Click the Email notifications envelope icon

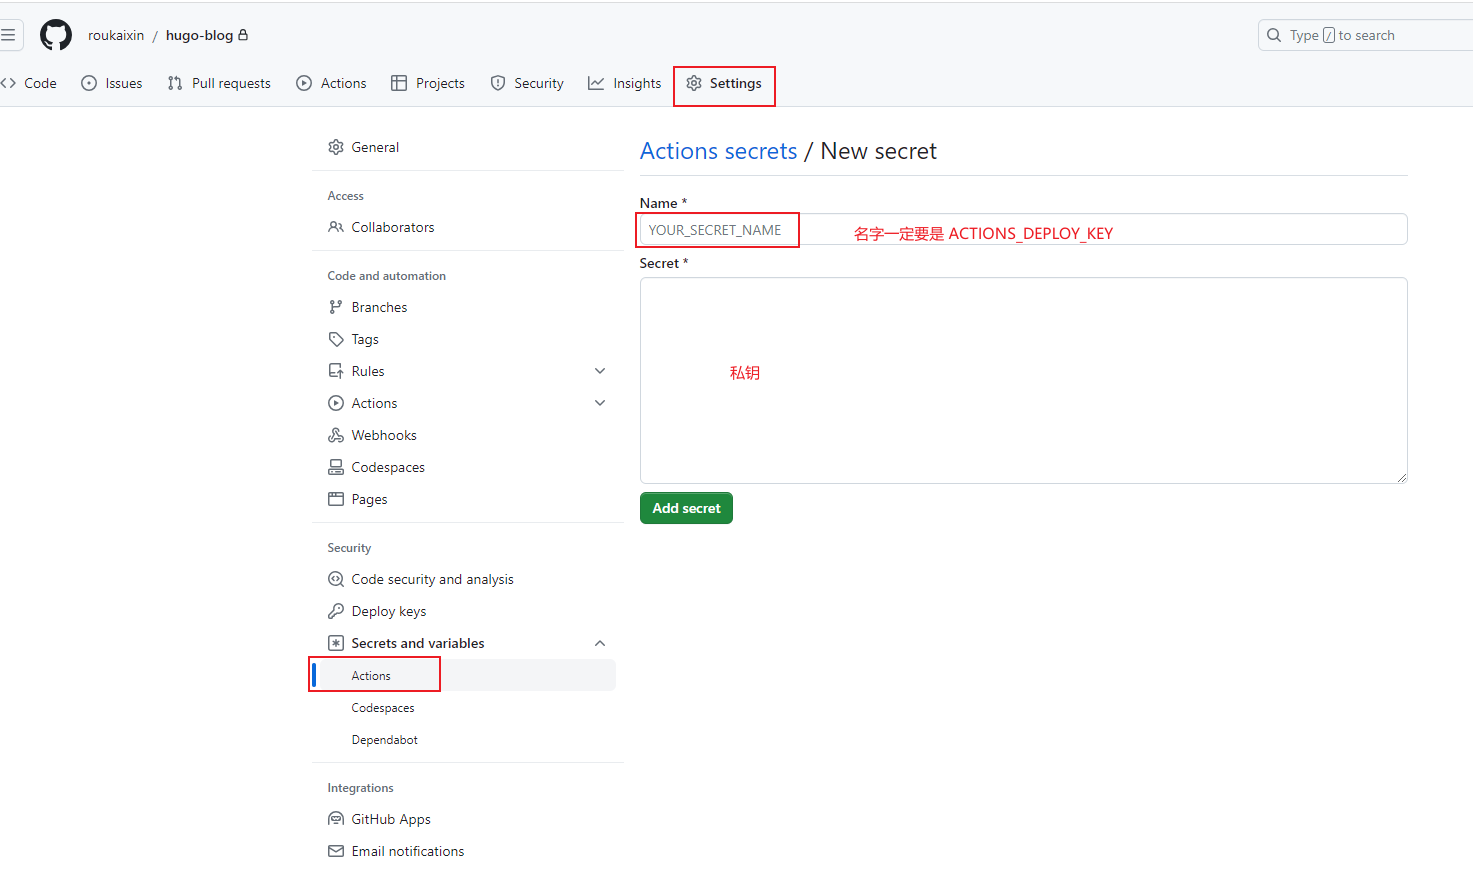[336, 851]
